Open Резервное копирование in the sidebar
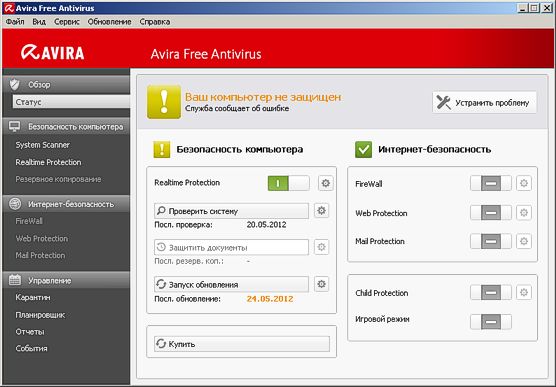 [x=58, y=179]
